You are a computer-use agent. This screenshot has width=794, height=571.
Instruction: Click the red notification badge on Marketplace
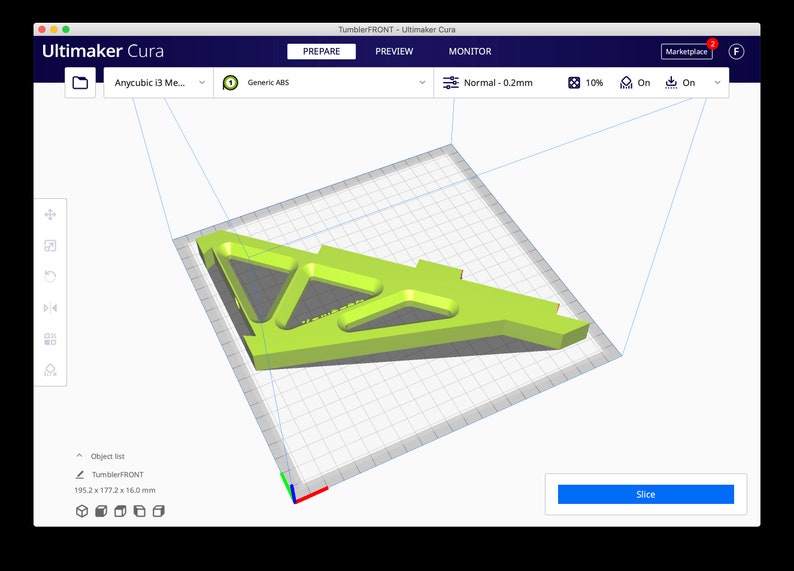712,44
